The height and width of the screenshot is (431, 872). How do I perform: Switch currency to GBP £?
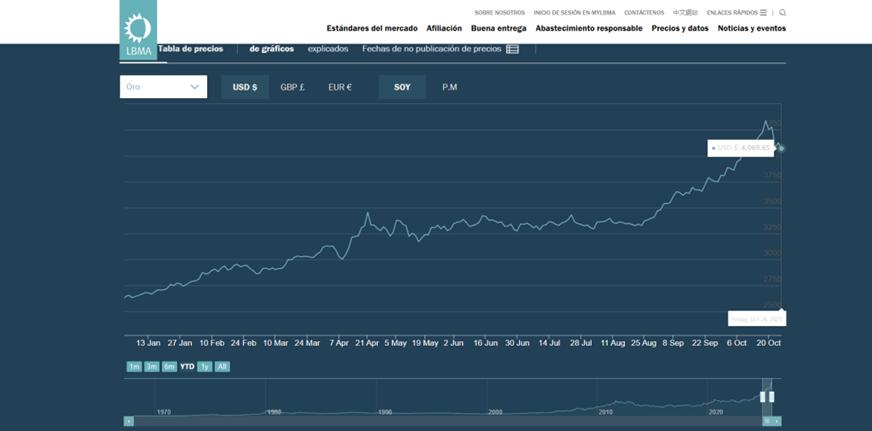[x=292, y=87]
